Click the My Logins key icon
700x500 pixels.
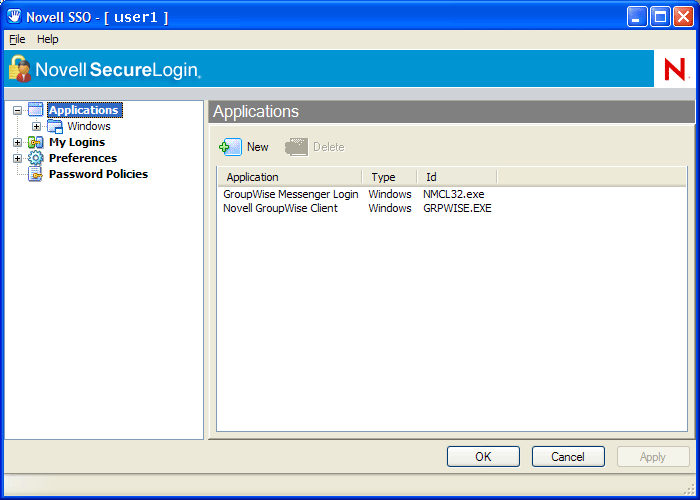click(x=36, y=142)
